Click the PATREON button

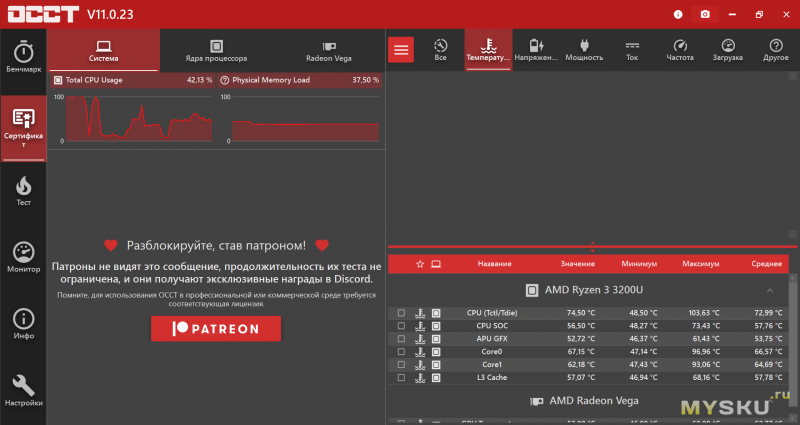(x=216, y=329)
